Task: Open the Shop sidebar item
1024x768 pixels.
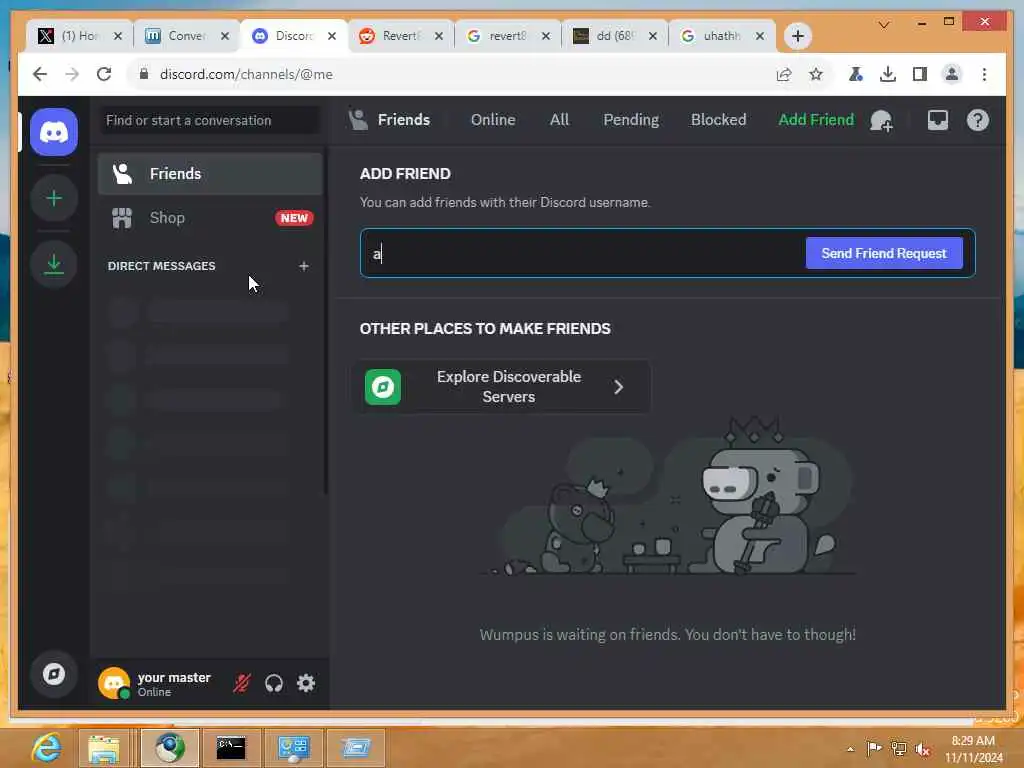Action: [x=210, y=217]
